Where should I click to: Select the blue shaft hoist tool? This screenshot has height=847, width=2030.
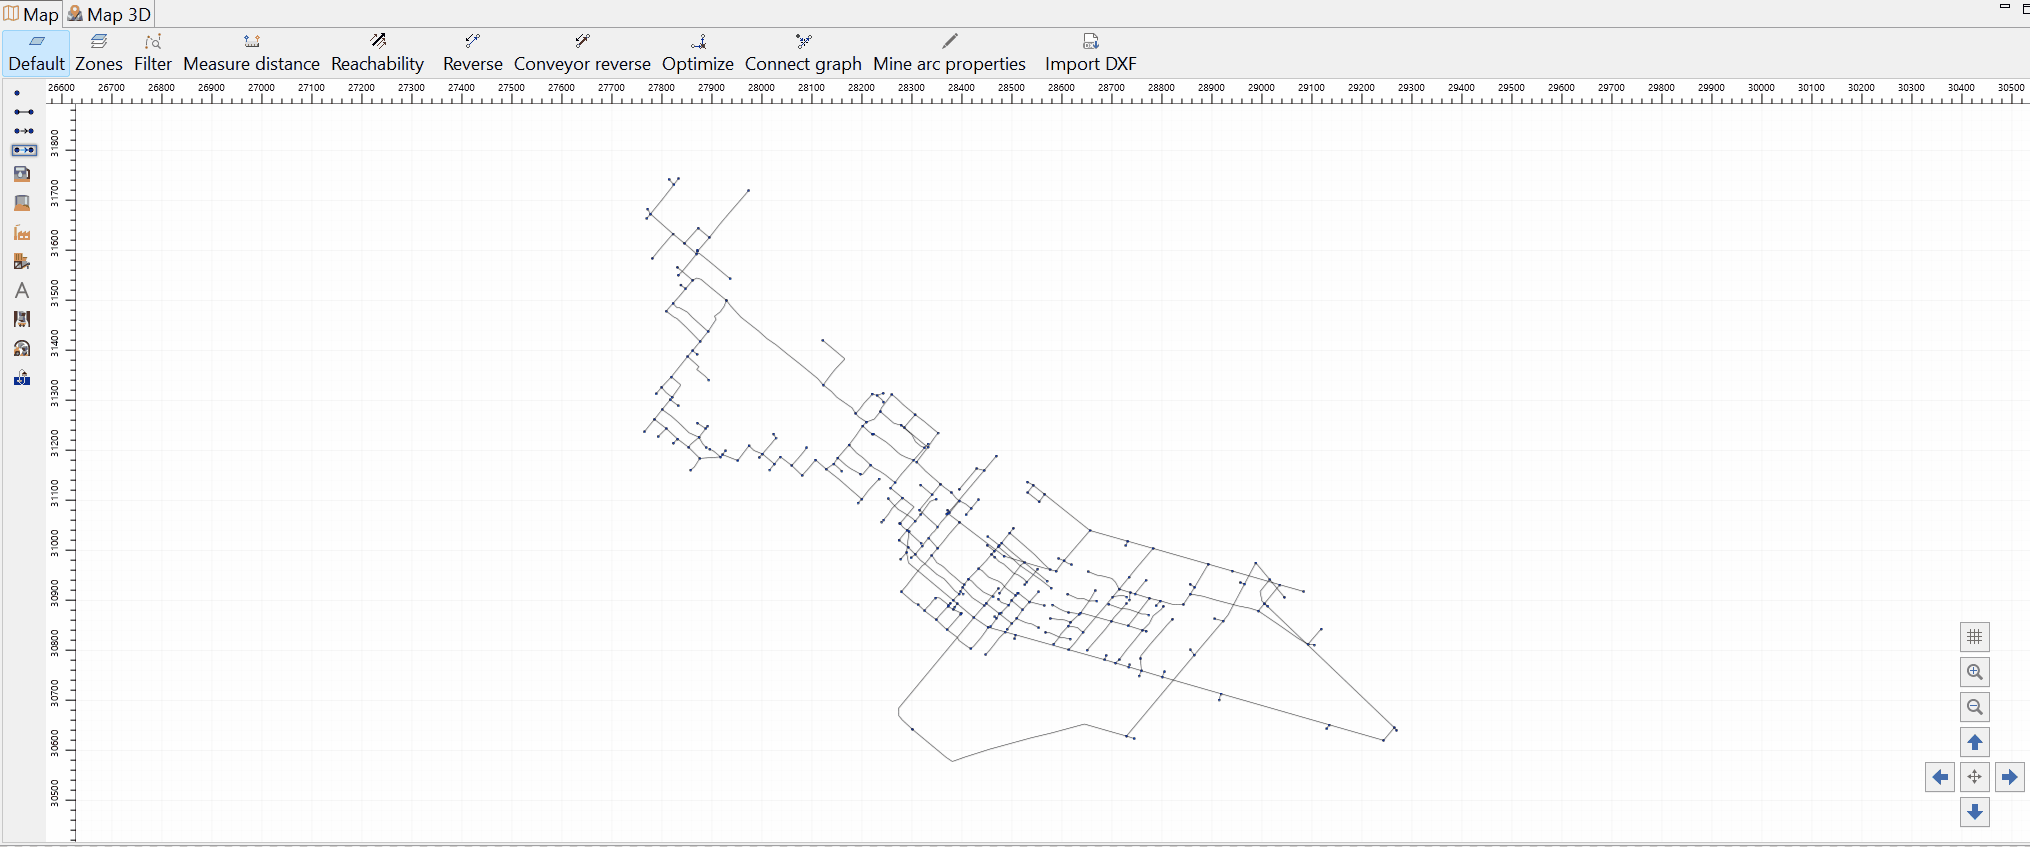click(22, 378)
